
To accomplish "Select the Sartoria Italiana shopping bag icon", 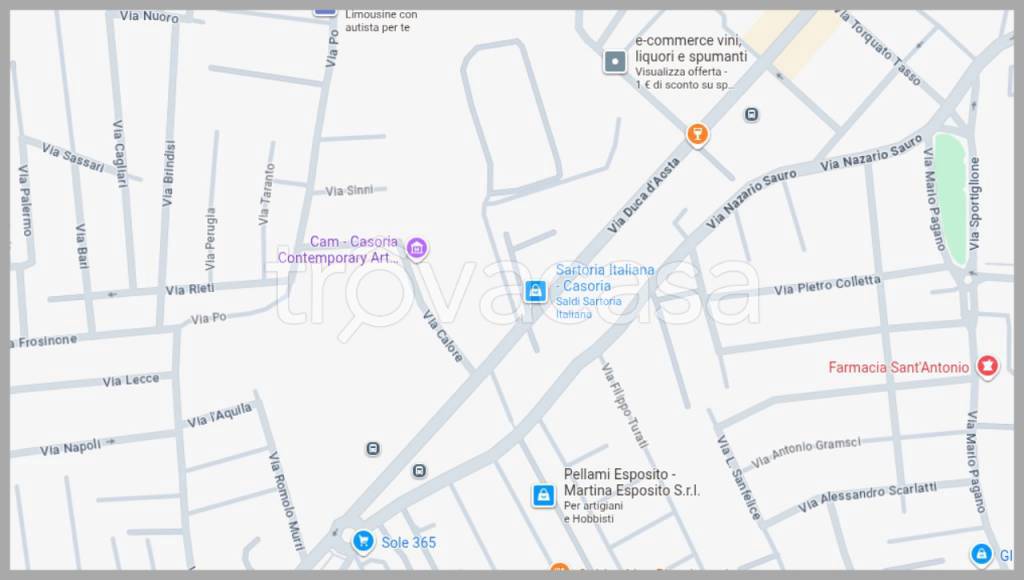I will [536, 291].
